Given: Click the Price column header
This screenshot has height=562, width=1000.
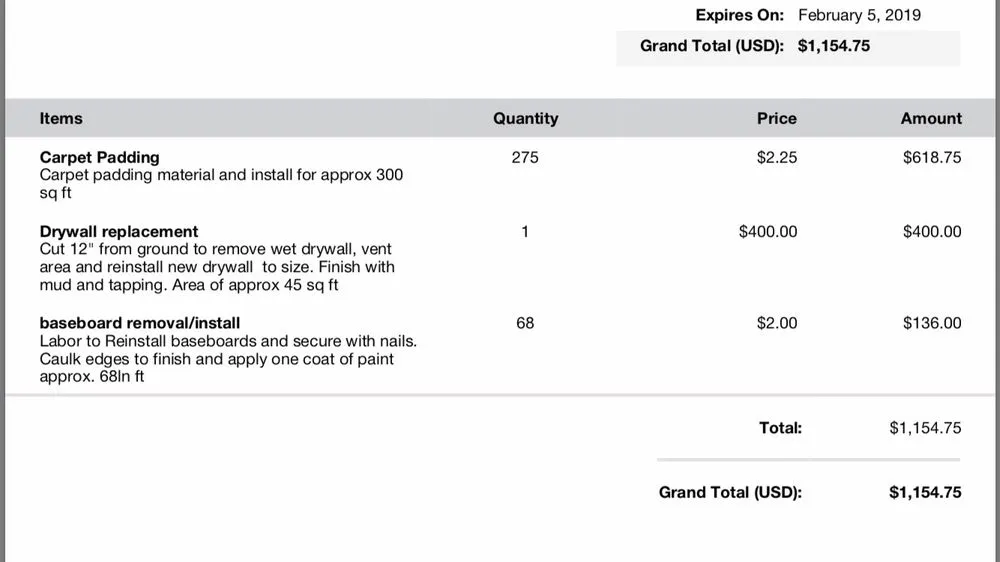Looking at the screenshot, I should [x=776, y=118].
